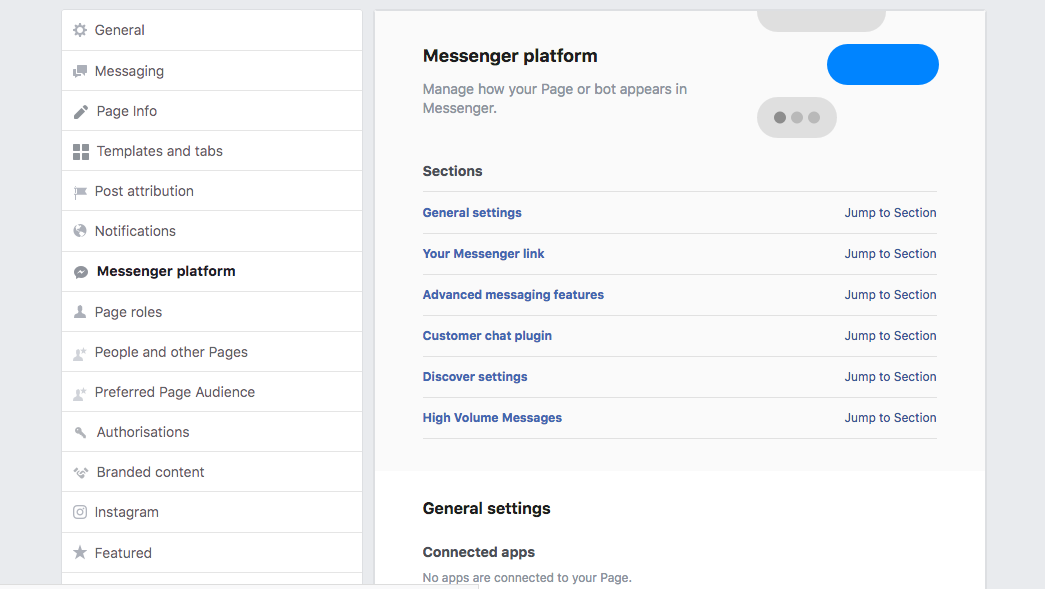Open the Messaging settings

tap(212, 71)
